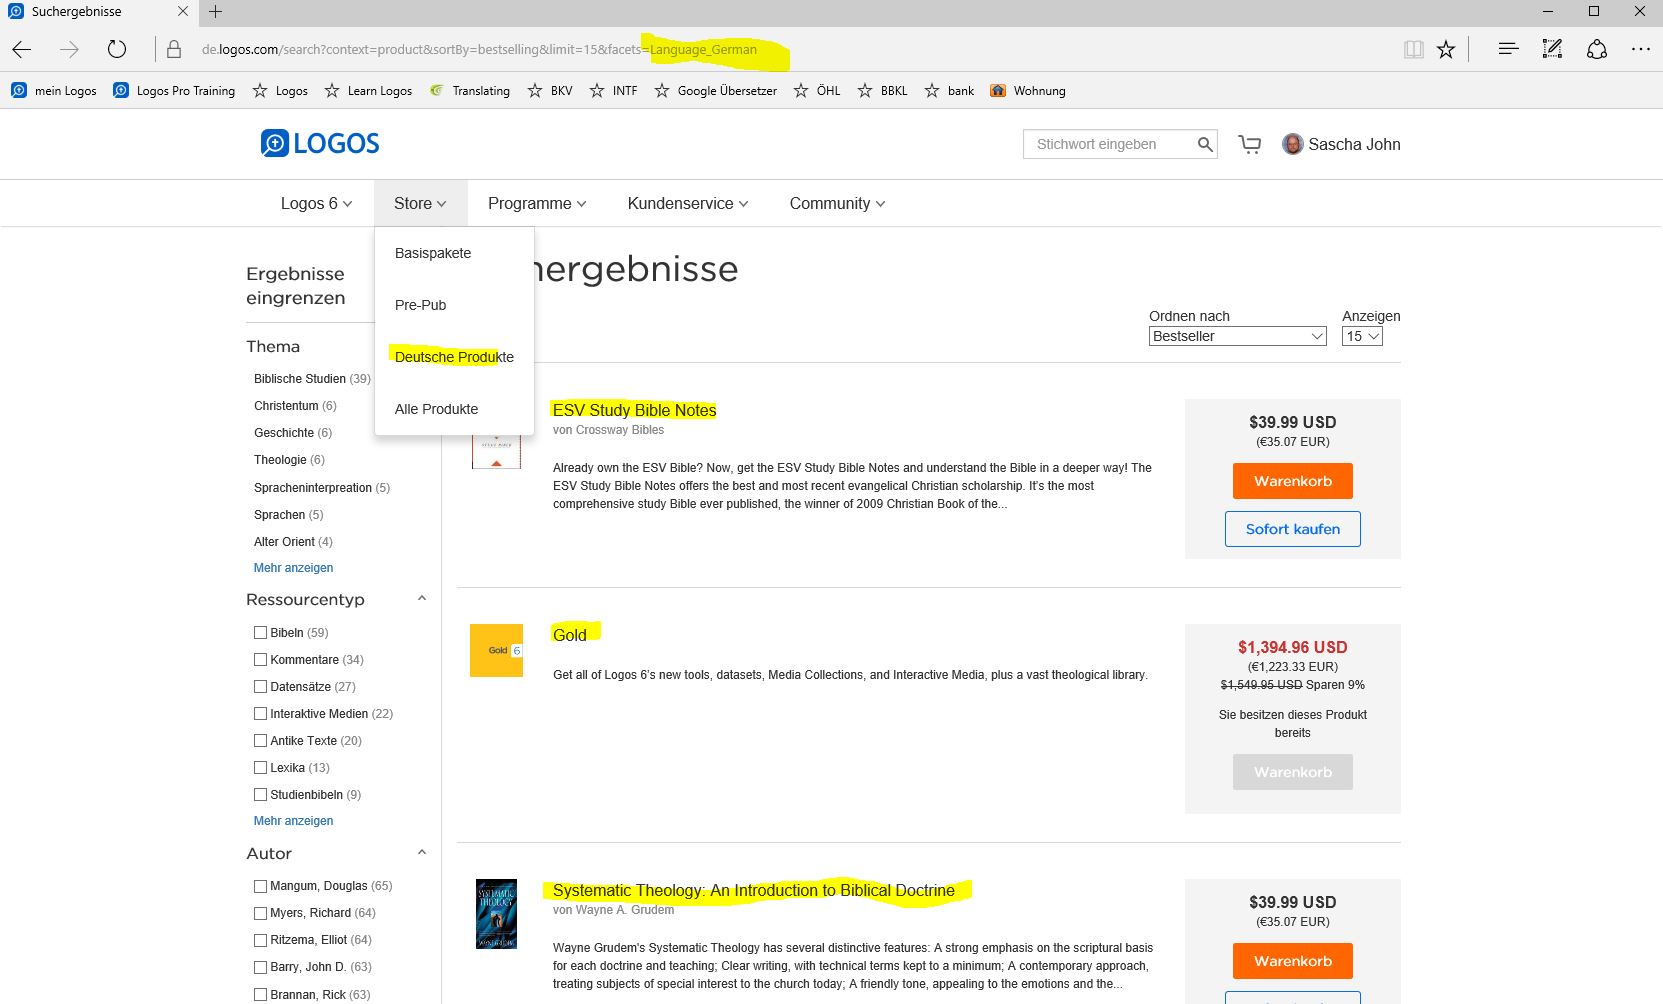
Task: Open the INTF bookmark
Action: 613,90
